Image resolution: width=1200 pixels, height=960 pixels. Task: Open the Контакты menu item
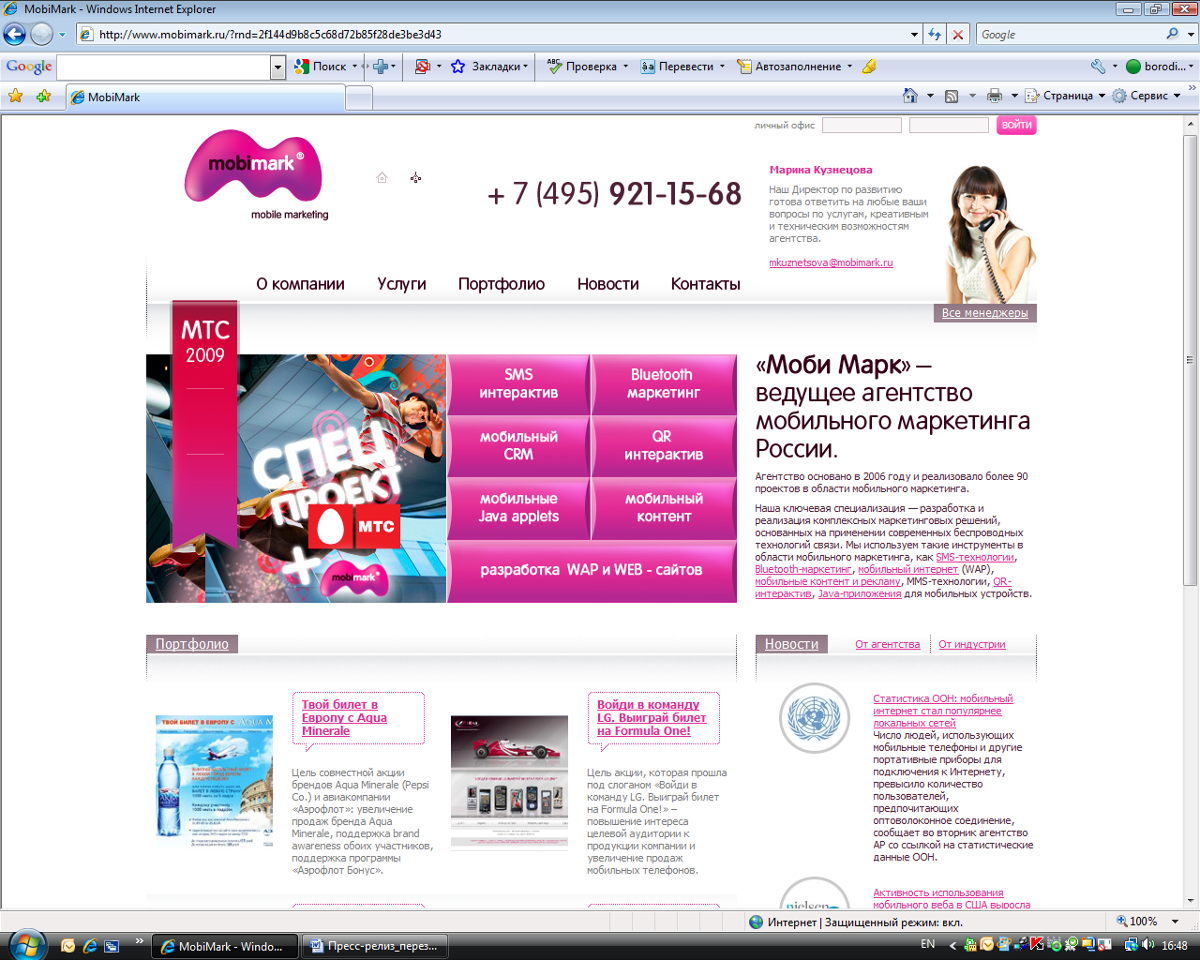705,284
